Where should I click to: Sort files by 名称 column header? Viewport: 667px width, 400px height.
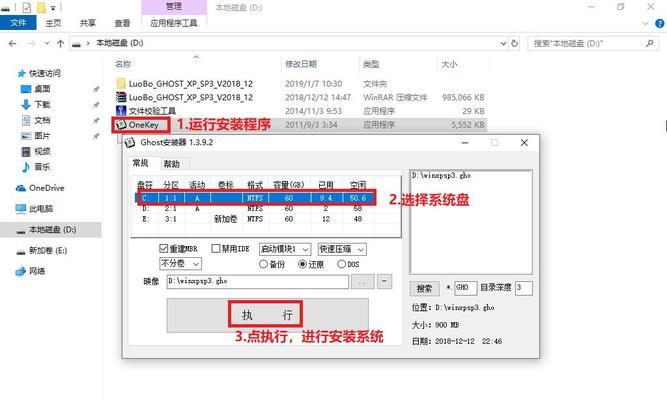[x=123, y=64]
